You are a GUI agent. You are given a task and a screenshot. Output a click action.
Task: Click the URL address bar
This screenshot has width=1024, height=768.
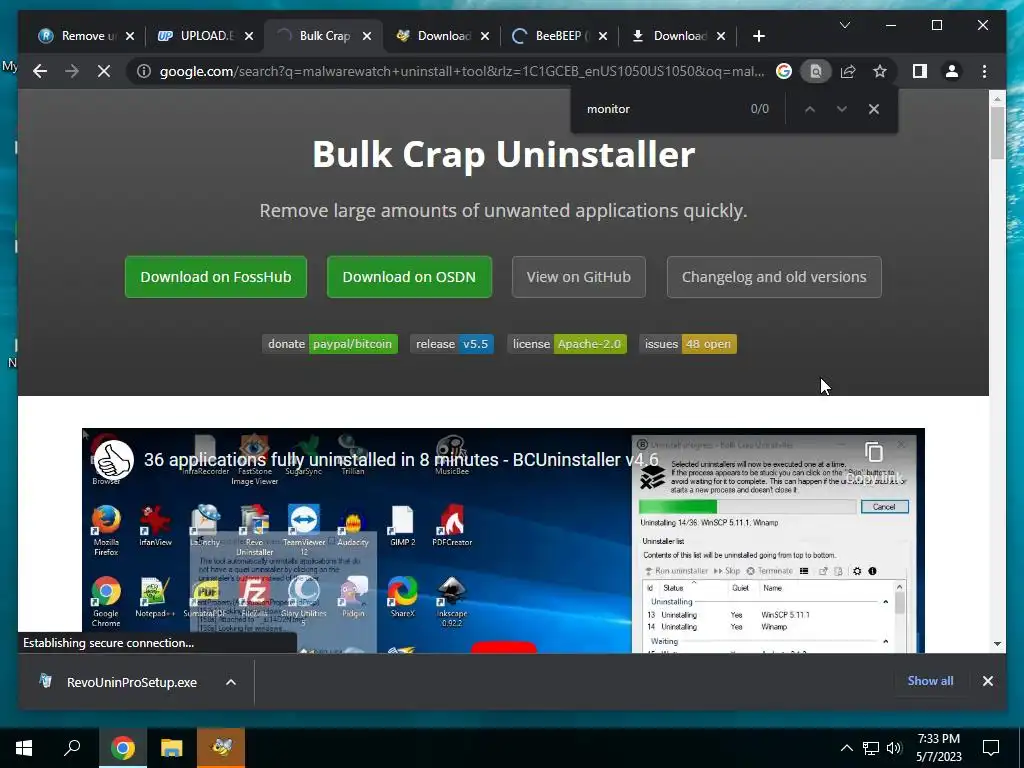tap(461, 71)
